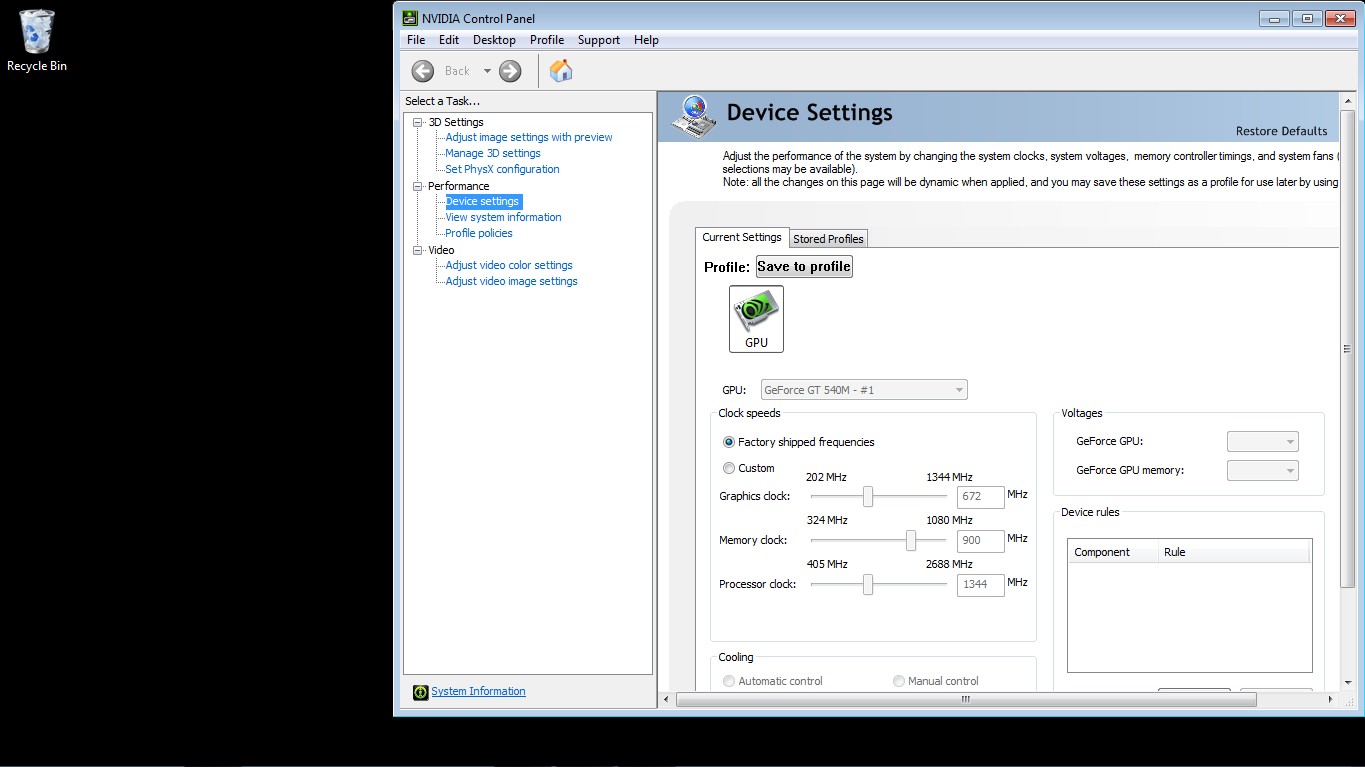Click the Memory clock MHz value field
This screenshot has width=1365, height=767.
(980, 540)
